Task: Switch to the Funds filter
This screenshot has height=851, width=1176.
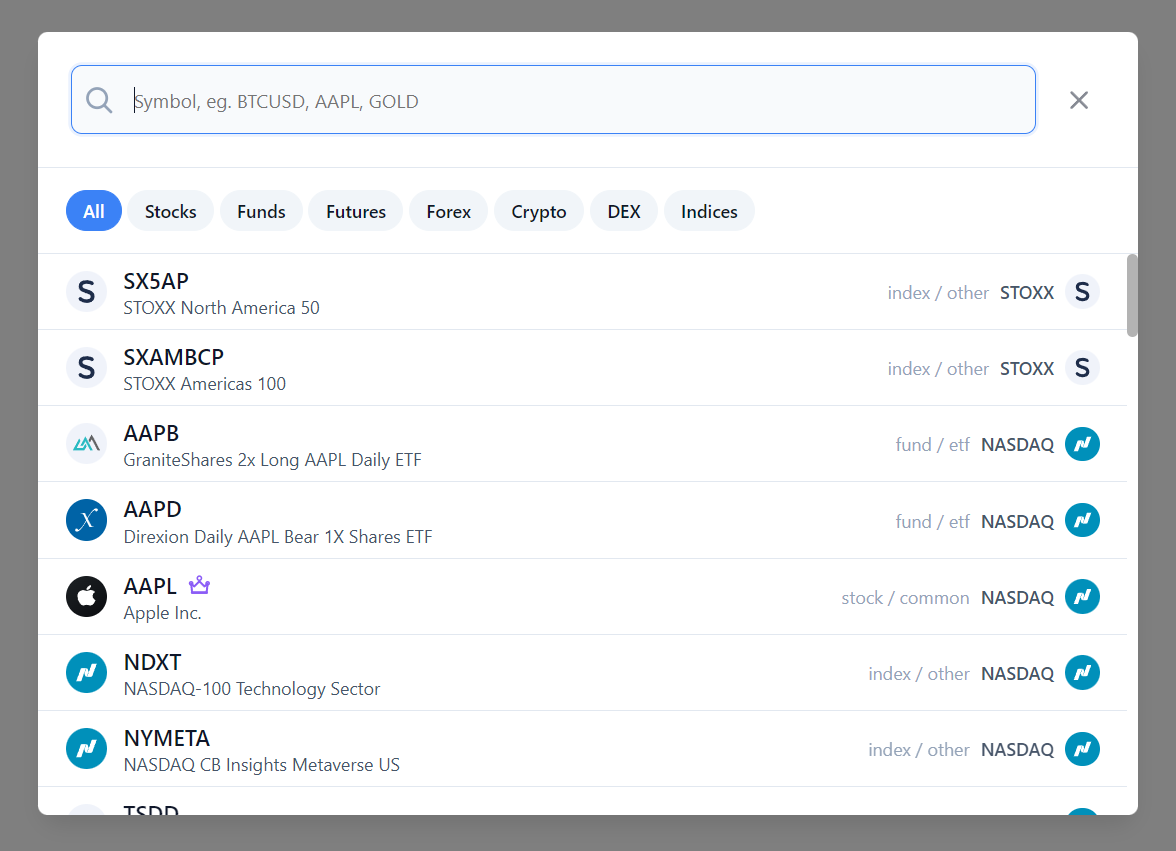Action: pos(261,211)
